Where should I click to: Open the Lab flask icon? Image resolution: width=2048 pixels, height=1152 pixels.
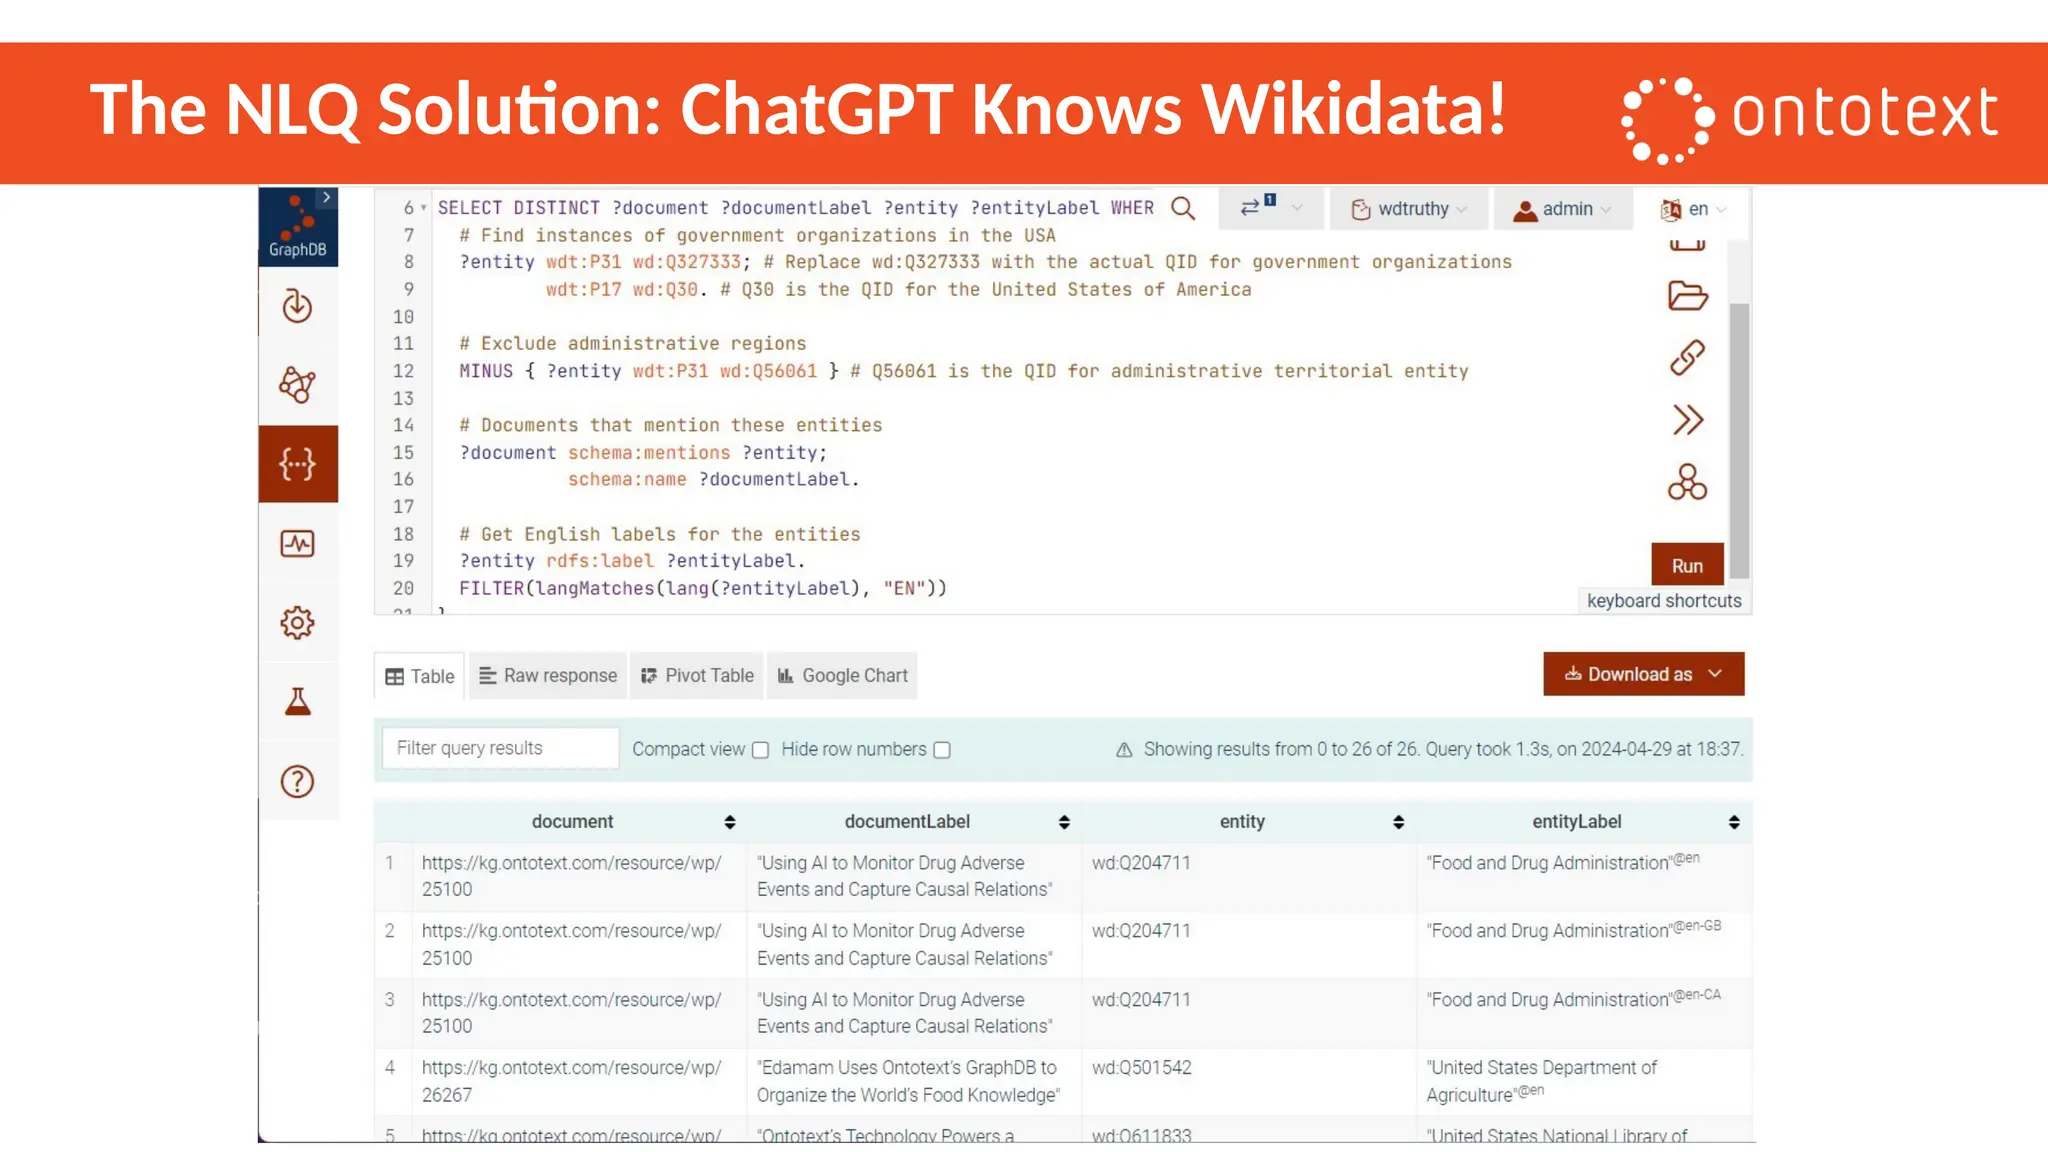point(297,701)
